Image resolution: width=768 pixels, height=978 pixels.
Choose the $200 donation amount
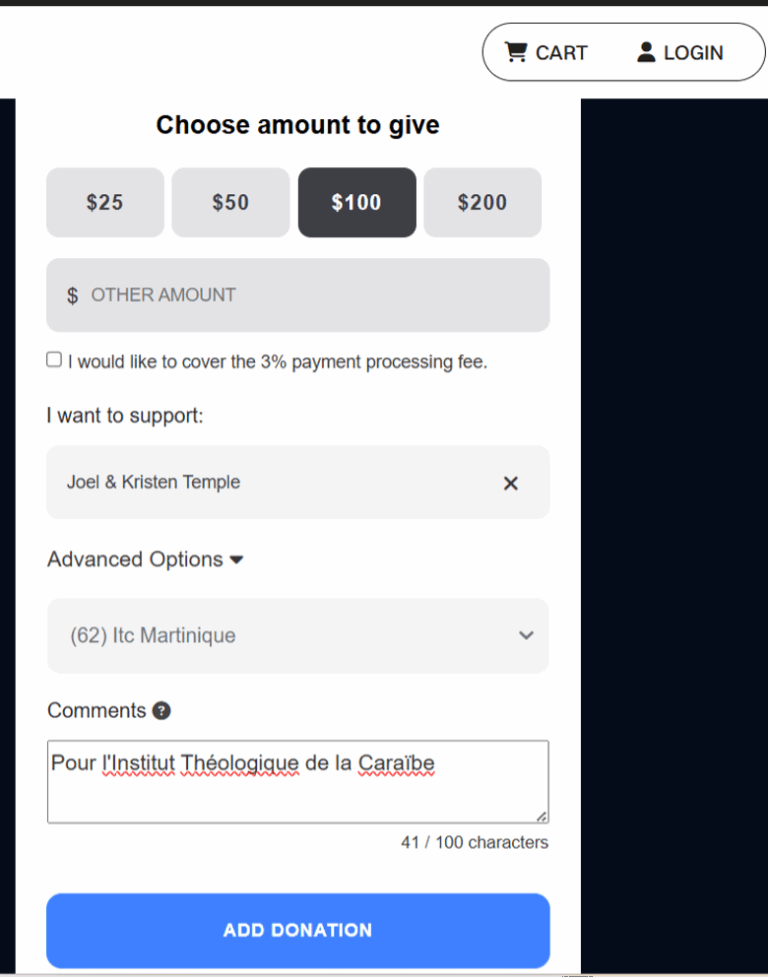482,202
